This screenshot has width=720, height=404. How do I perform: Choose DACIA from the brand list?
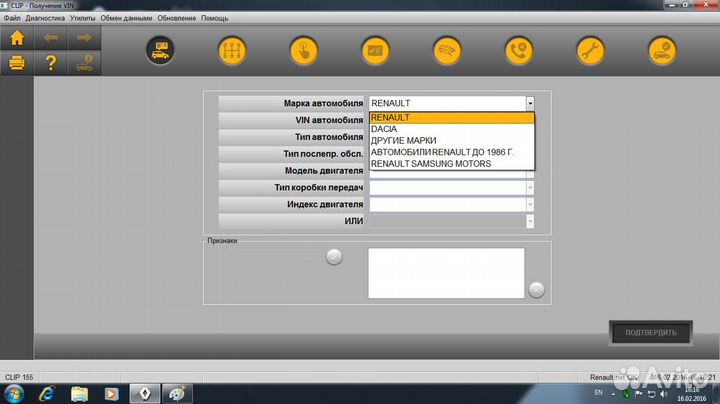[x=384, y=129]
